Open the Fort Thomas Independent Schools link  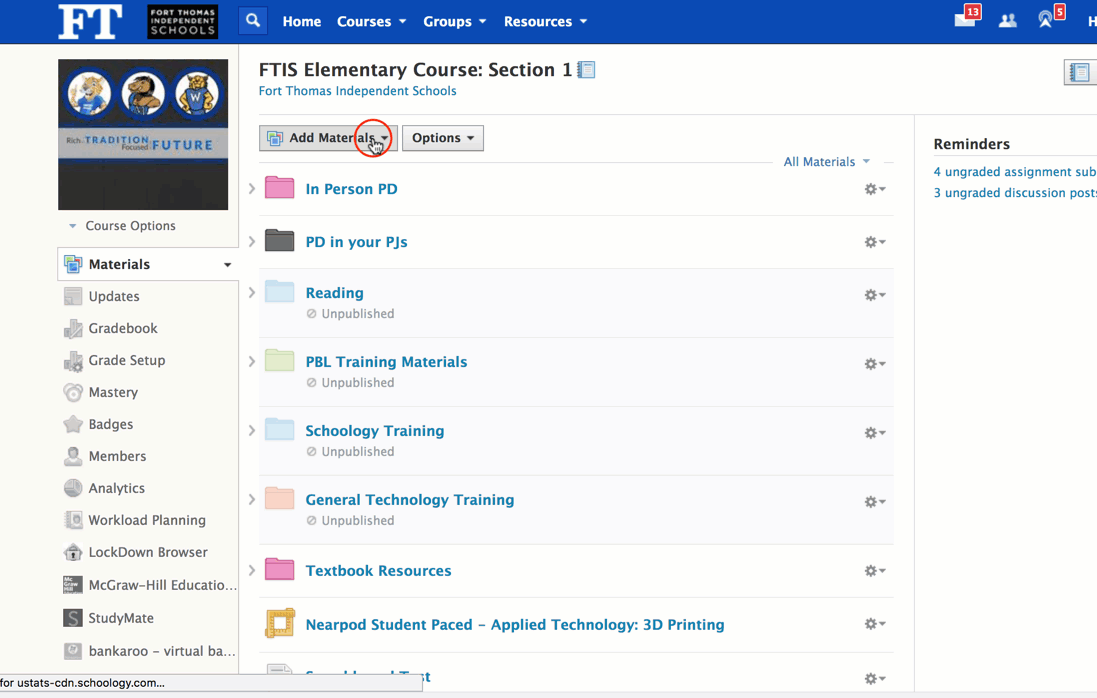click(x=358, y=91)
